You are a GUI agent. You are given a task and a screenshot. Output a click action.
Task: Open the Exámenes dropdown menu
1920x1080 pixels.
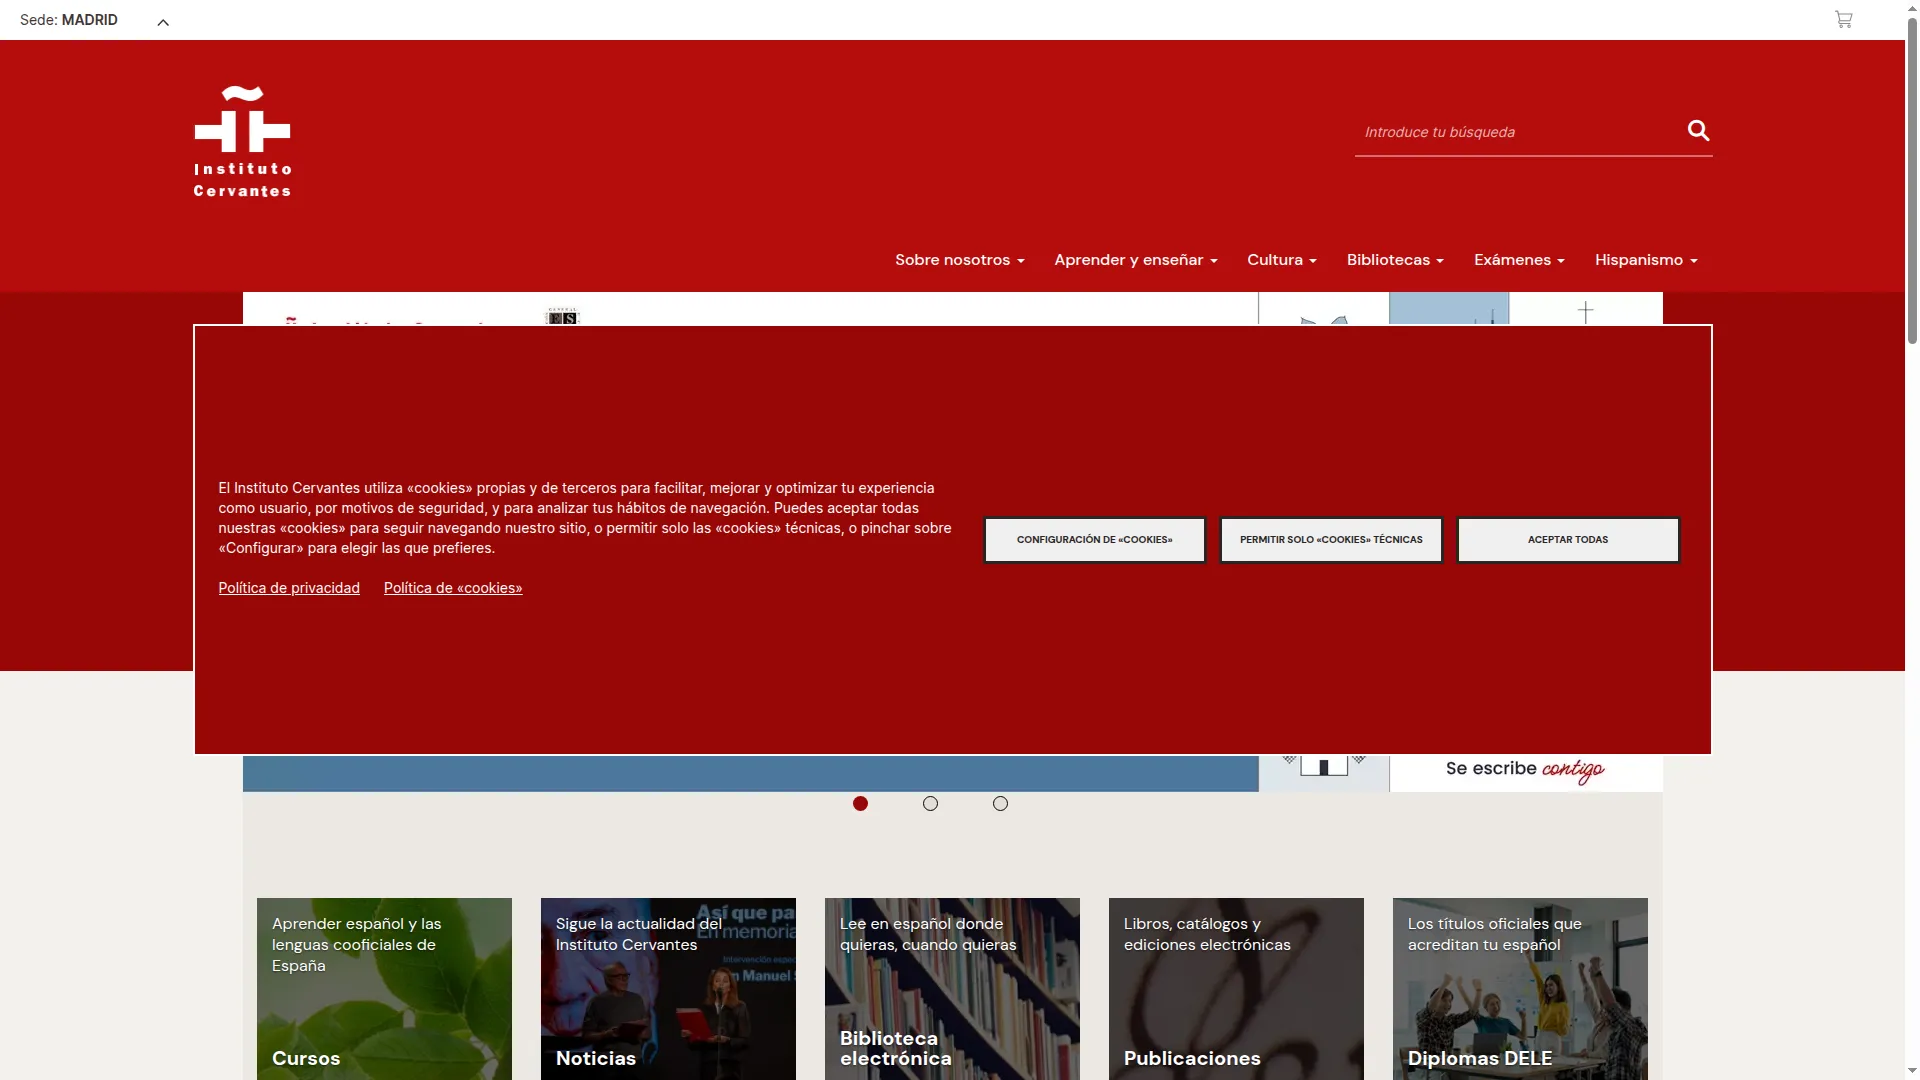(x=1518, y=260)
